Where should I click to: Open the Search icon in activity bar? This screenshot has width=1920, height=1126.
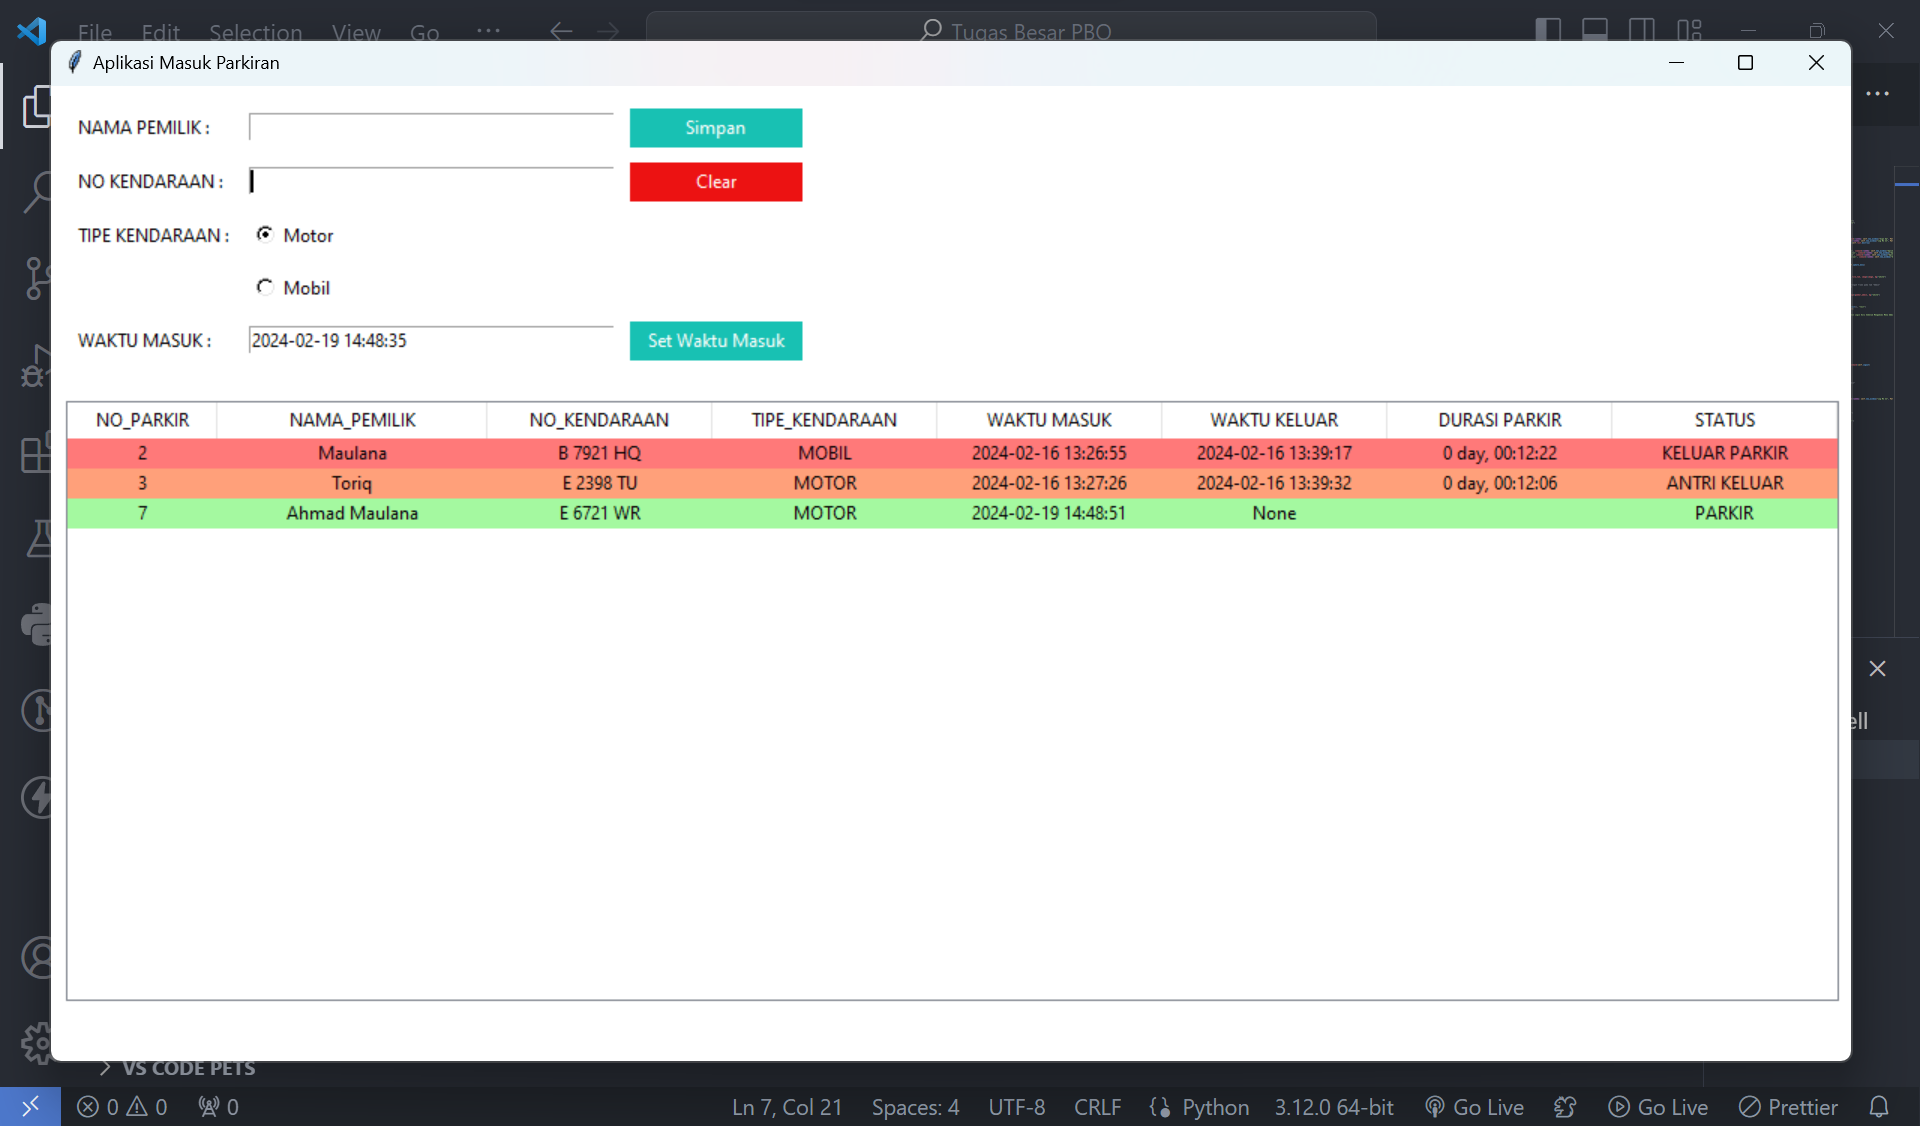pyautogui.click(x=36, y=190)
